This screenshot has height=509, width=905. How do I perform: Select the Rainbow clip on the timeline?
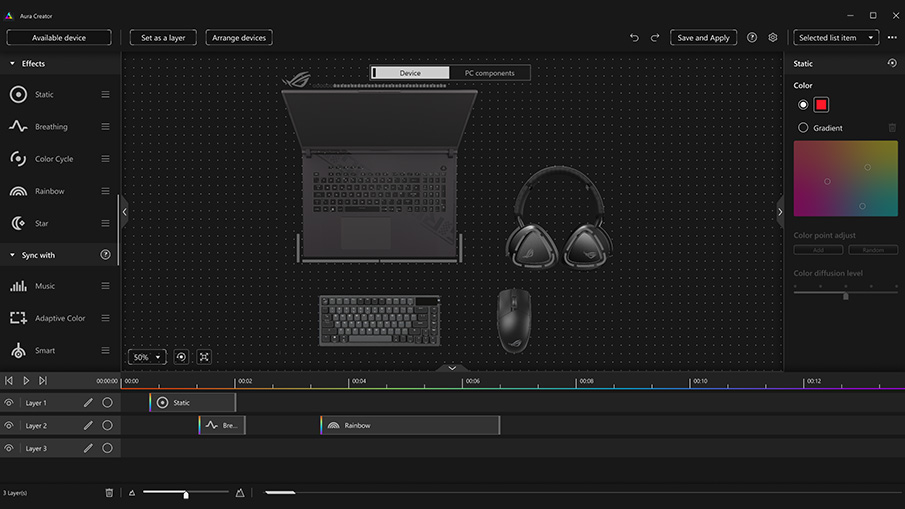coord(410,426)
